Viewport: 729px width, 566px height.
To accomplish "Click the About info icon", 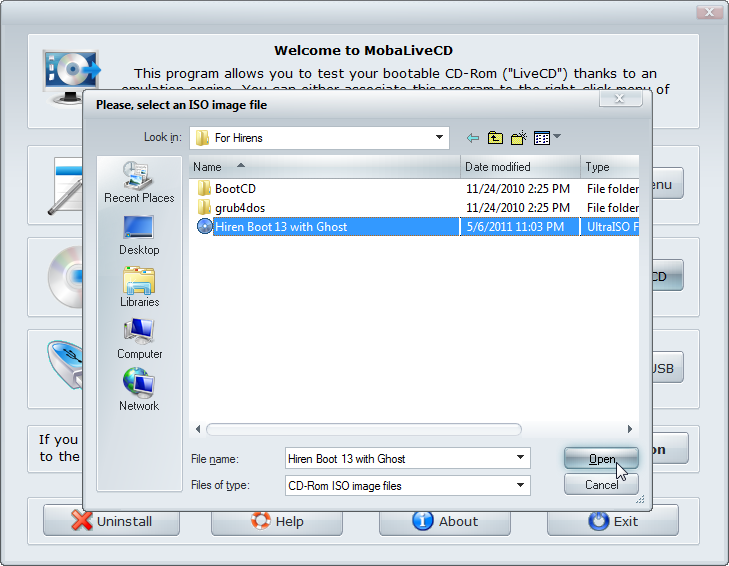I will (x=422, y=520).
